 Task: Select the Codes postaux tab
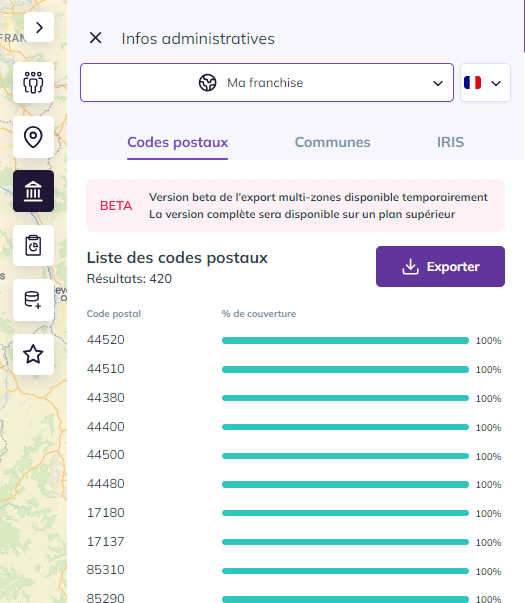[178, 142]
